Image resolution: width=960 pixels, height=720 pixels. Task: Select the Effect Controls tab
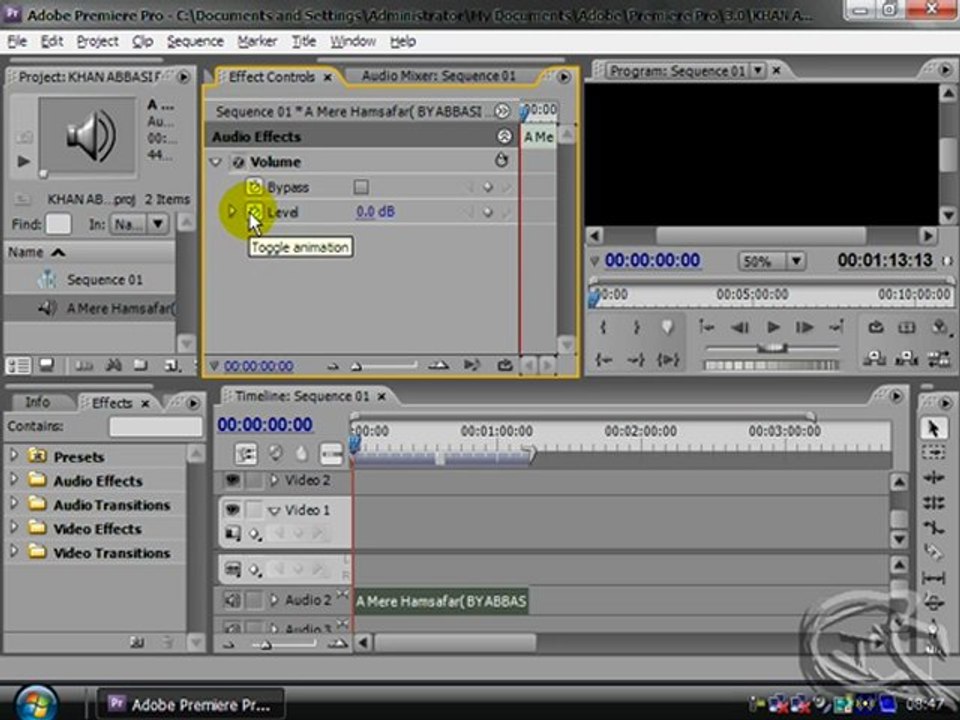(271, 77)
